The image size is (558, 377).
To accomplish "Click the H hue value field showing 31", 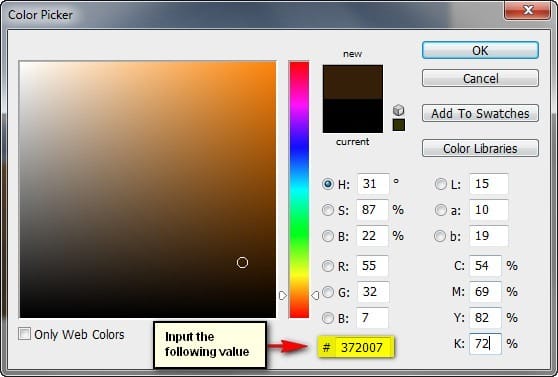I will coord(373,184).
